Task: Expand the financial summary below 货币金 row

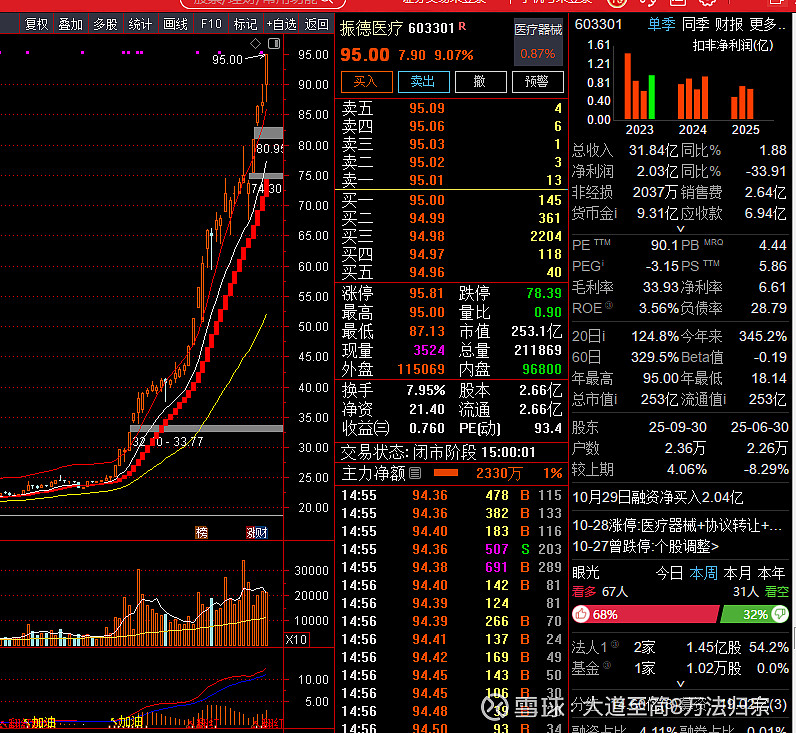Action: click(x=680, y=229)
